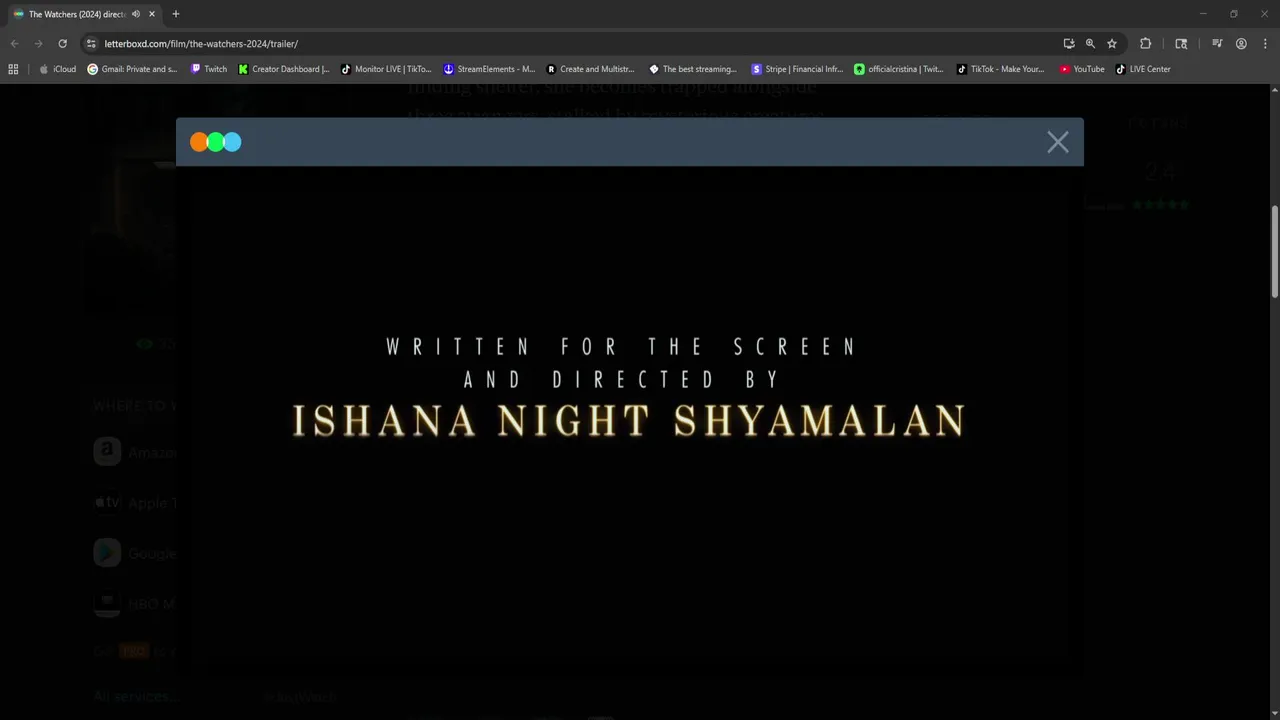The width and height of the screenshot is (1280, 720).
Task: Click the page's vertical scrollbar thumb
Action: point(1274,251)
